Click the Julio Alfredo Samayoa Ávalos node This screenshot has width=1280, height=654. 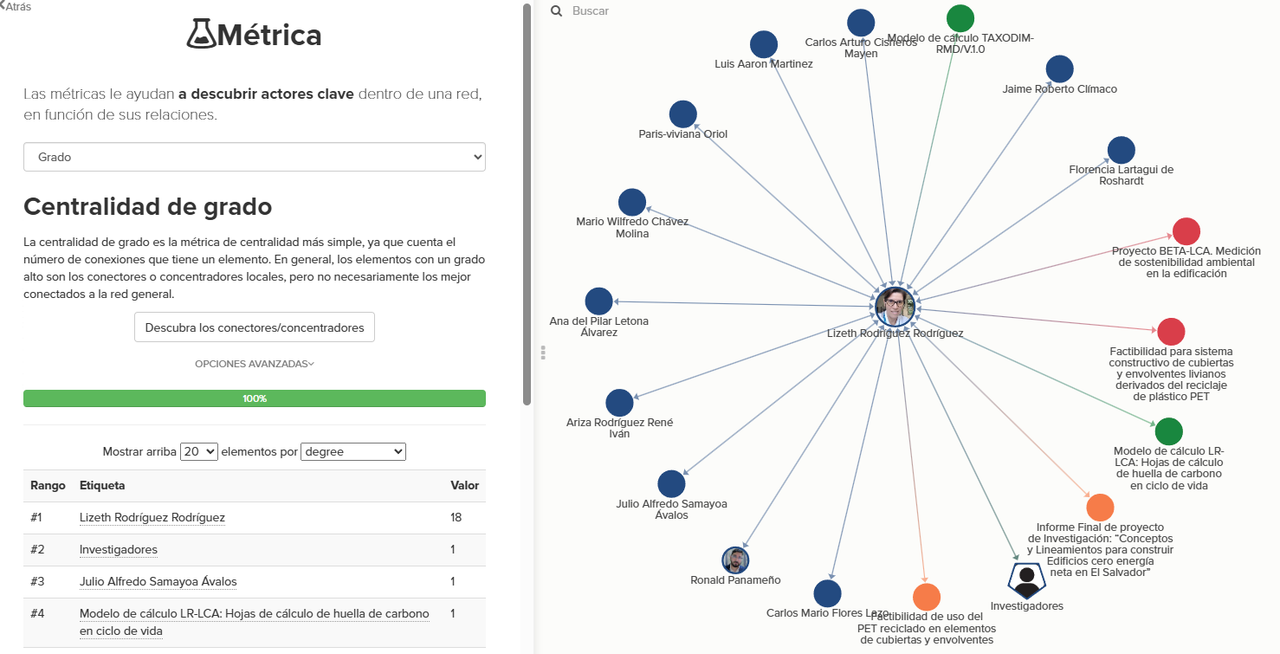(671, 484)
